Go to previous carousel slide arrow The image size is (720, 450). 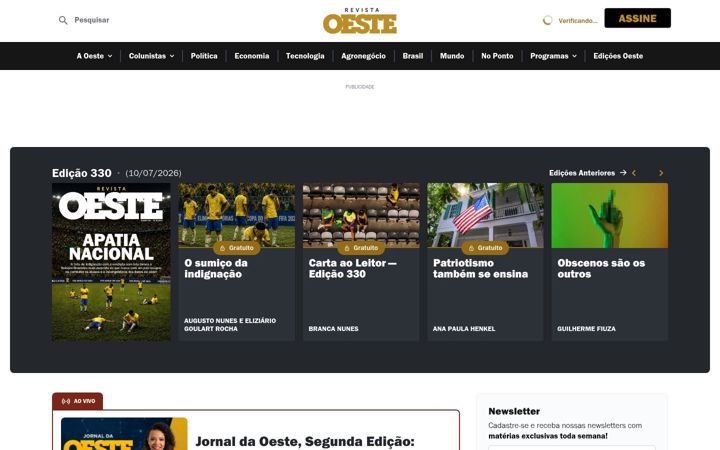pyautogui.click(x=634, y=173)
